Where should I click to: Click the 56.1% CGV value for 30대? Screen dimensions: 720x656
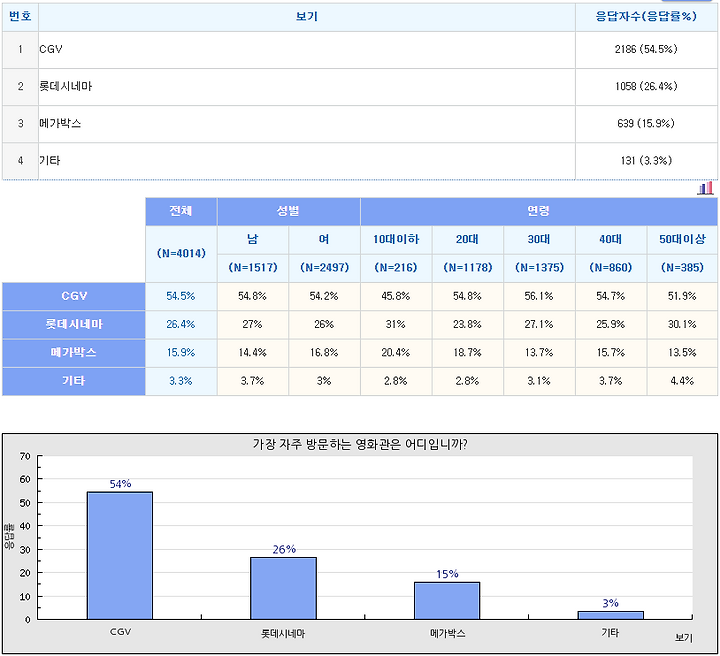click(x=539, y=297)
